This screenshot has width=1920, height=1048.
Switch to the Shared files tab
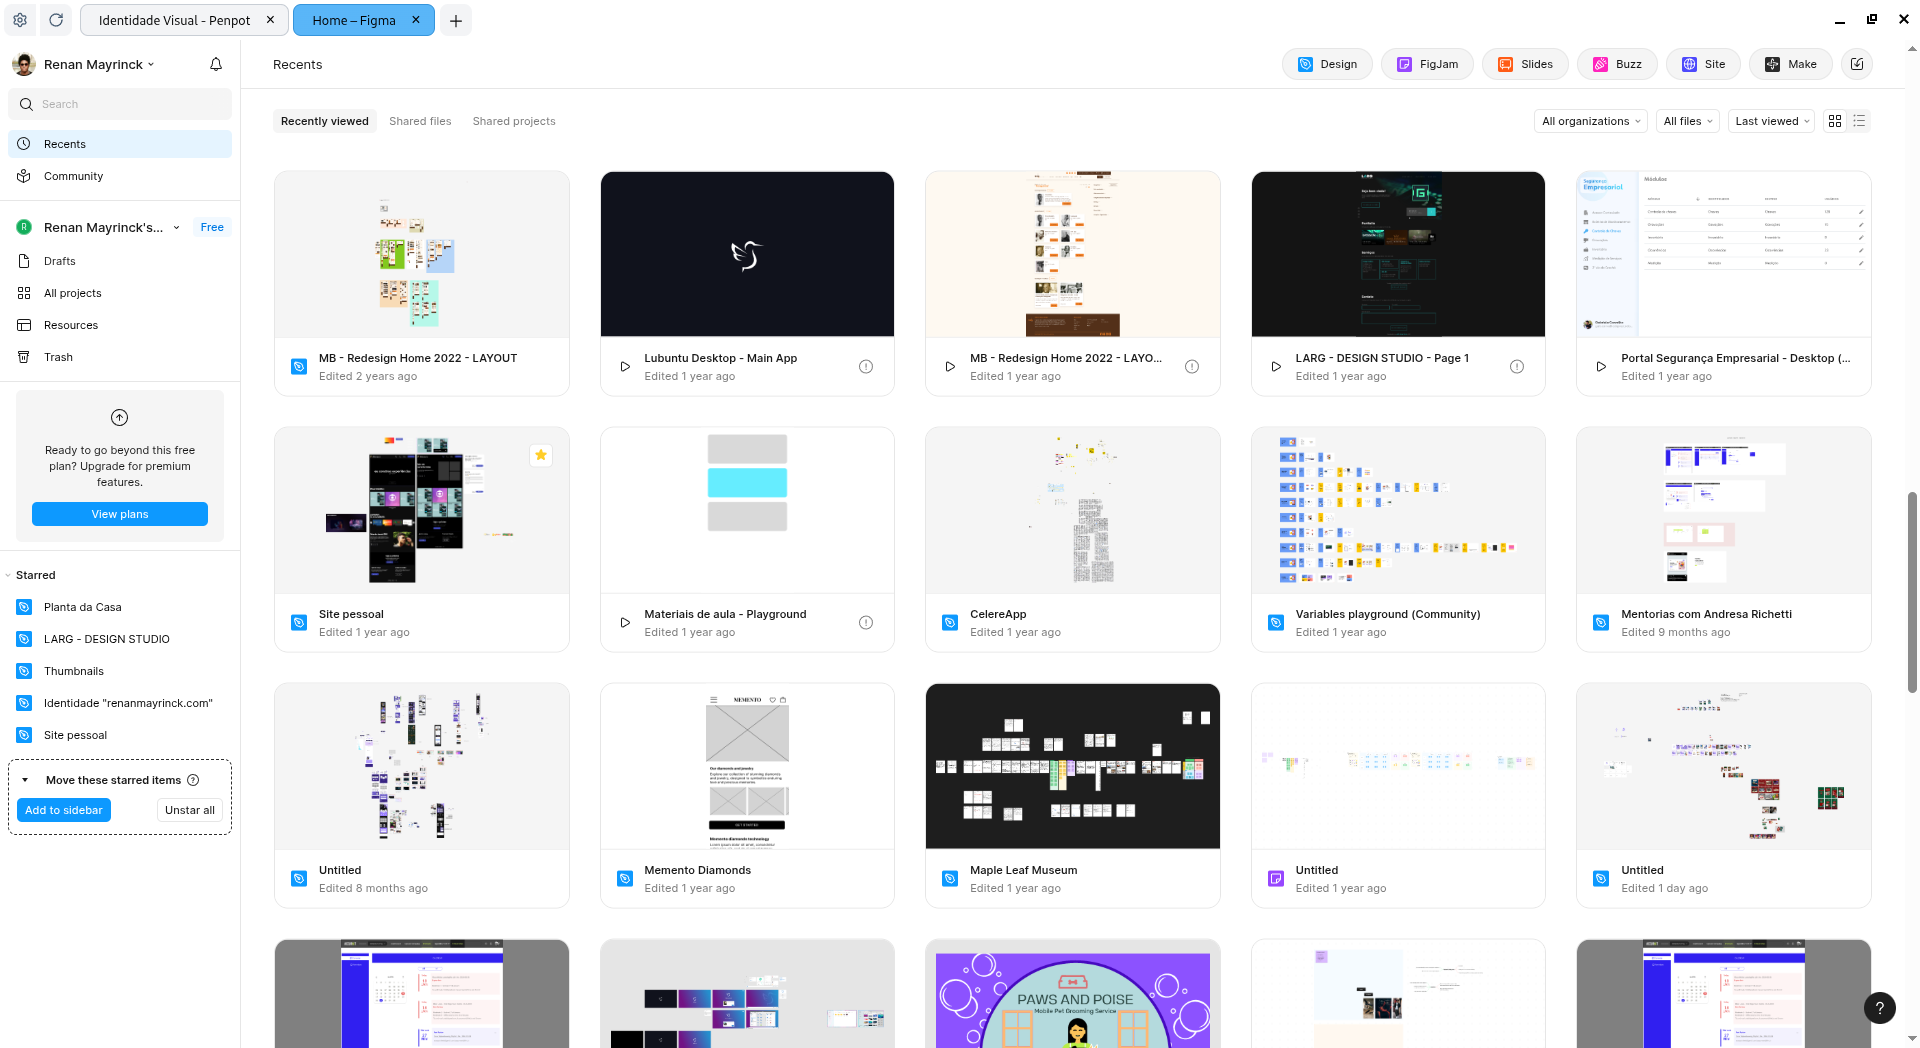click(420, 121)
